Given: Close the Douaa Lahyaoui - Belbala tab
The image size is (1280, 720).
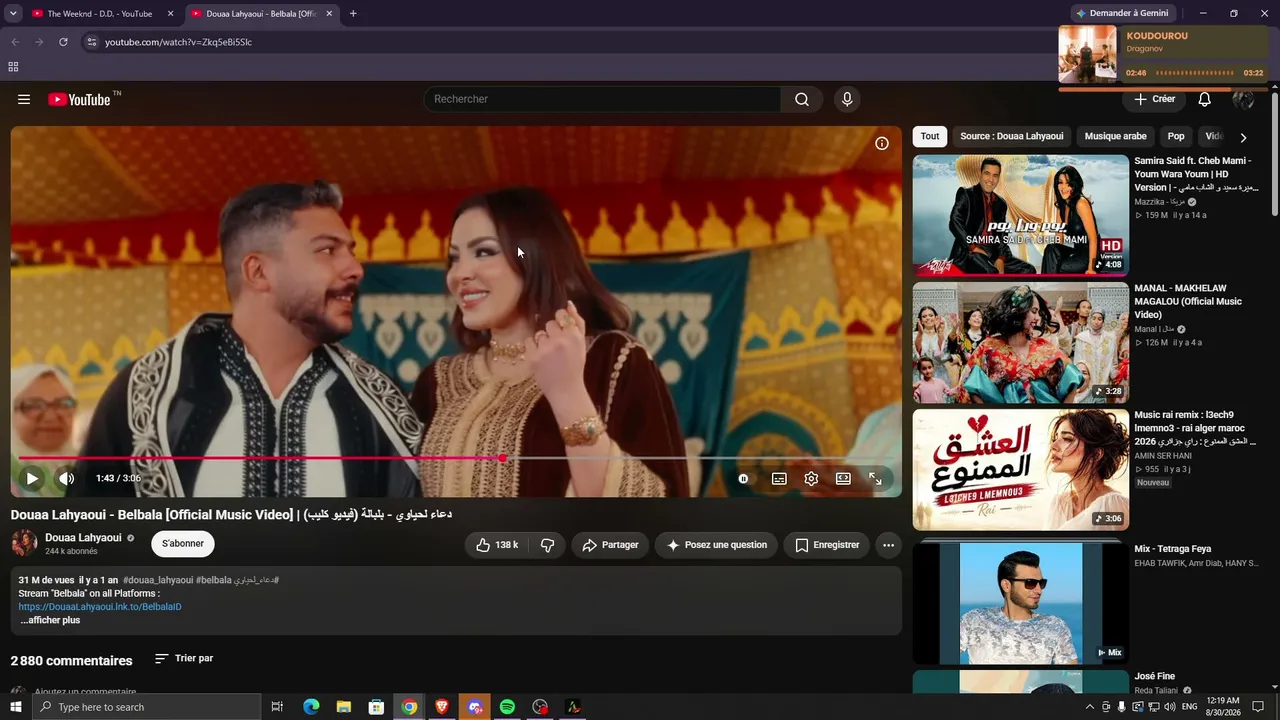Looking at the screenshot, I should coord(330,14).
